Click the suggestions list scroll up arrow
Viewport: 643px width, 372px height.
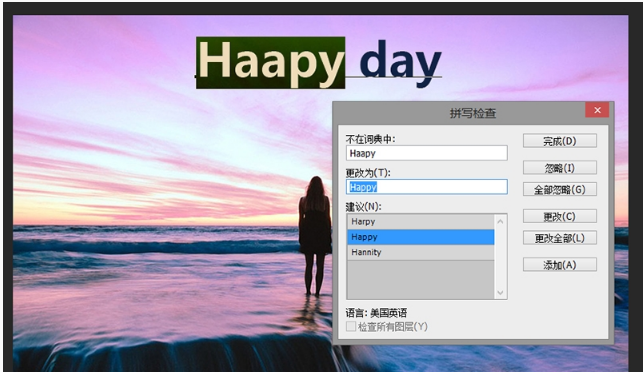point(500,221)
